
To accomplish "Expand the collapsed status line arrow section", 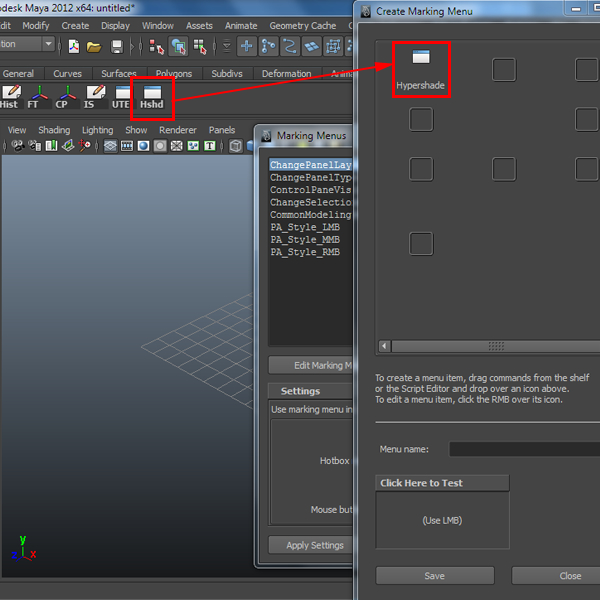I will (x=132, y=46).
